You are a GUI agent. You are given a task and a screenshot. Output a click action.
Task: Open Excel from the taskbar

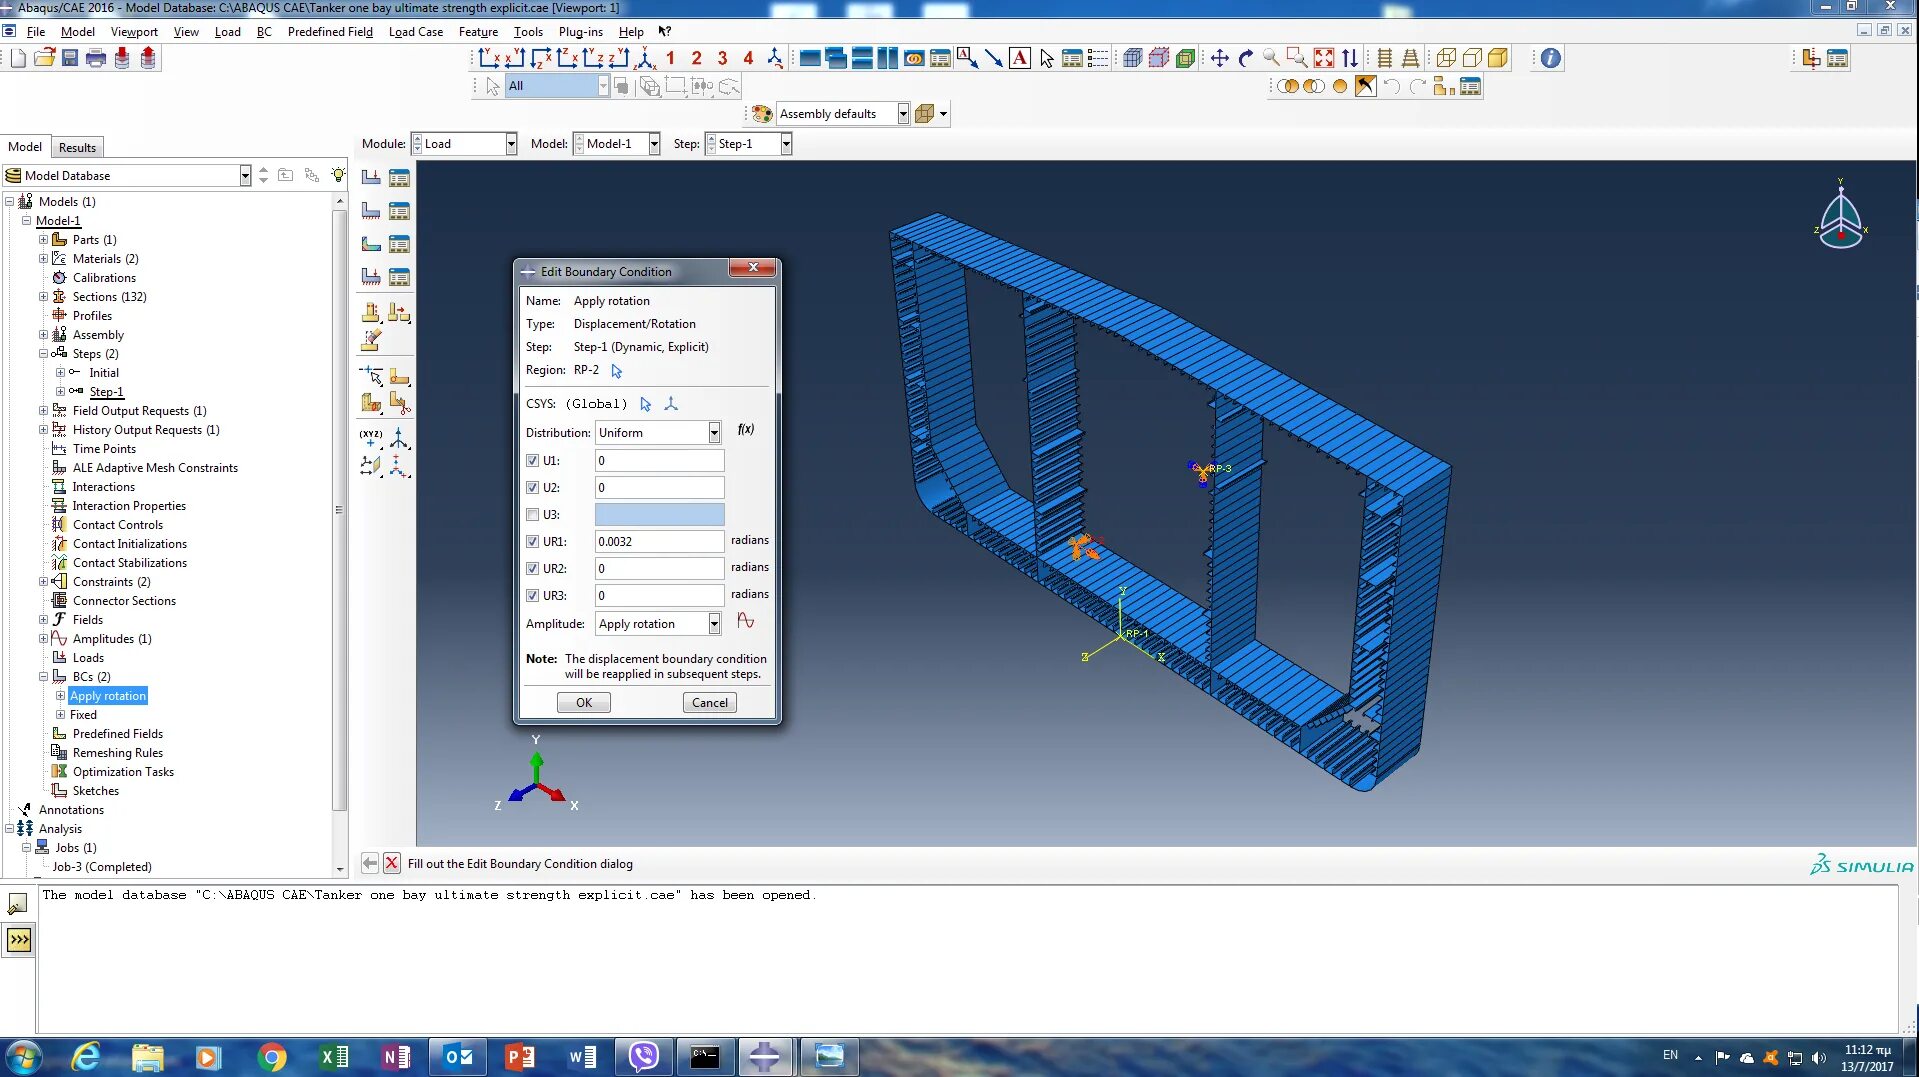[334, 1056]
